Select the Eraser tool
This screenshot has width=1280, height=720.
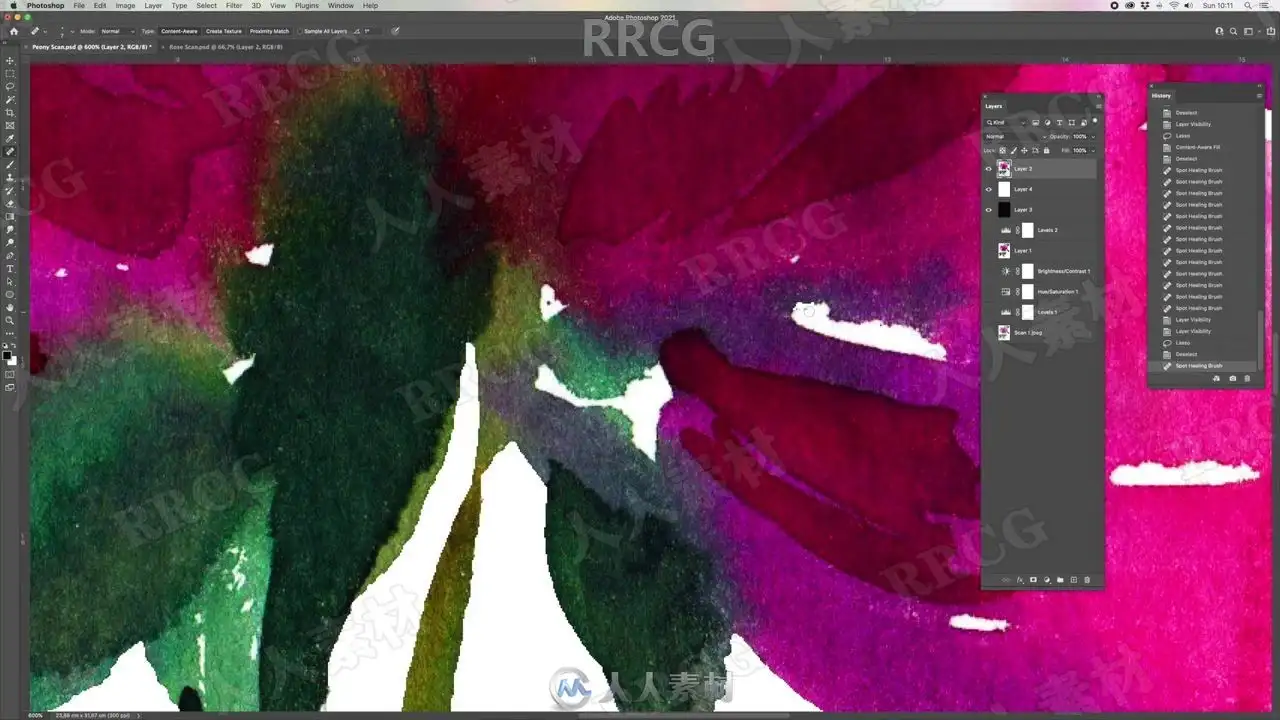coord(10,203)
